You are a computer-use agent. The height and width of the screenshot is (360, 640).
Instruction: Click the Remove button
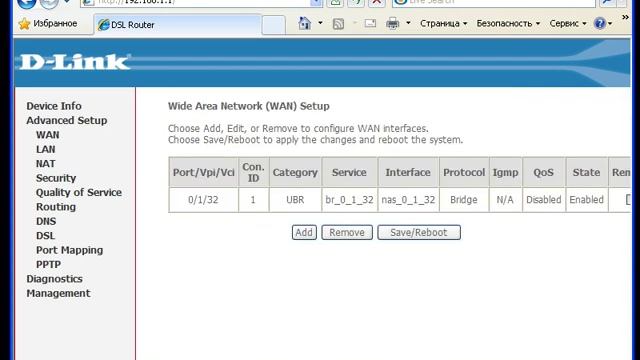pyautogui.click(x=347, y=232)
